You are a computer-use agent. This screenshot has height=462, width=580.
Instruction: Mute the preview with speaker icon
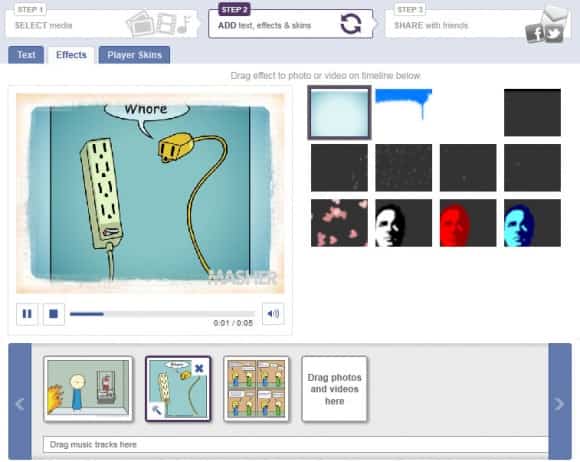click(x=273, y=314)
